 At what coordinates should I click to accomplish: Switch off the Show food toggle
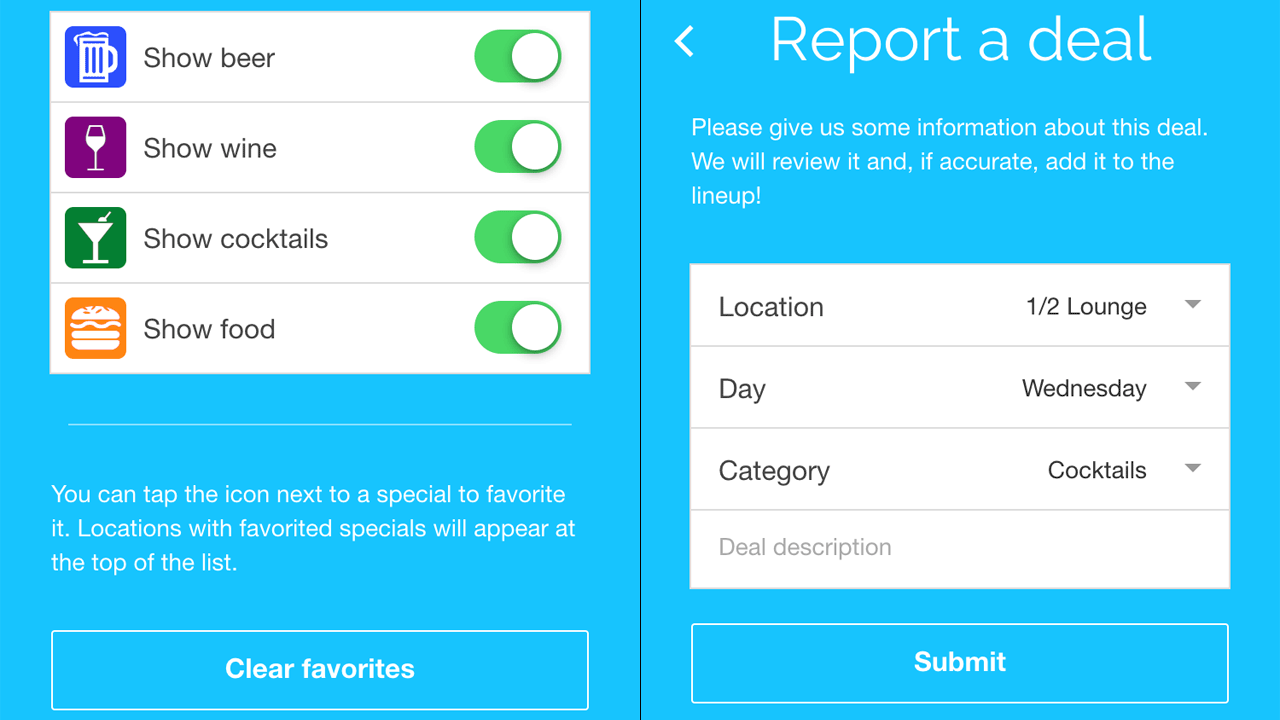(517, 328)
